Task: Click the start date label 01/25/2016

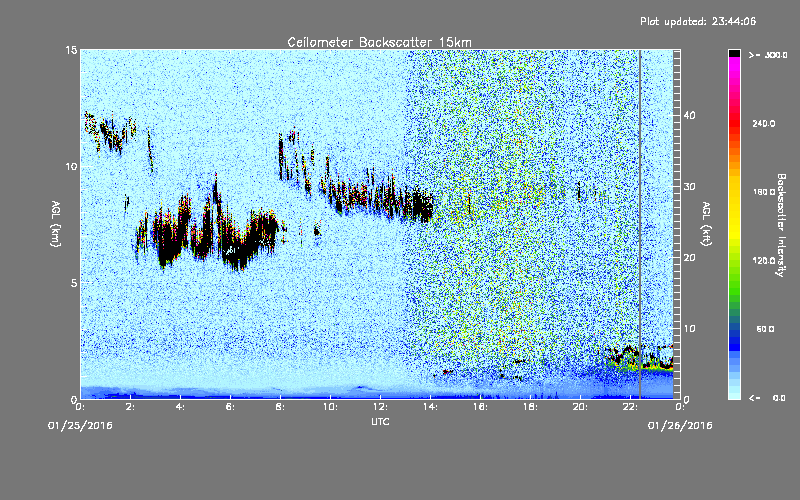Action: (80, 426)
